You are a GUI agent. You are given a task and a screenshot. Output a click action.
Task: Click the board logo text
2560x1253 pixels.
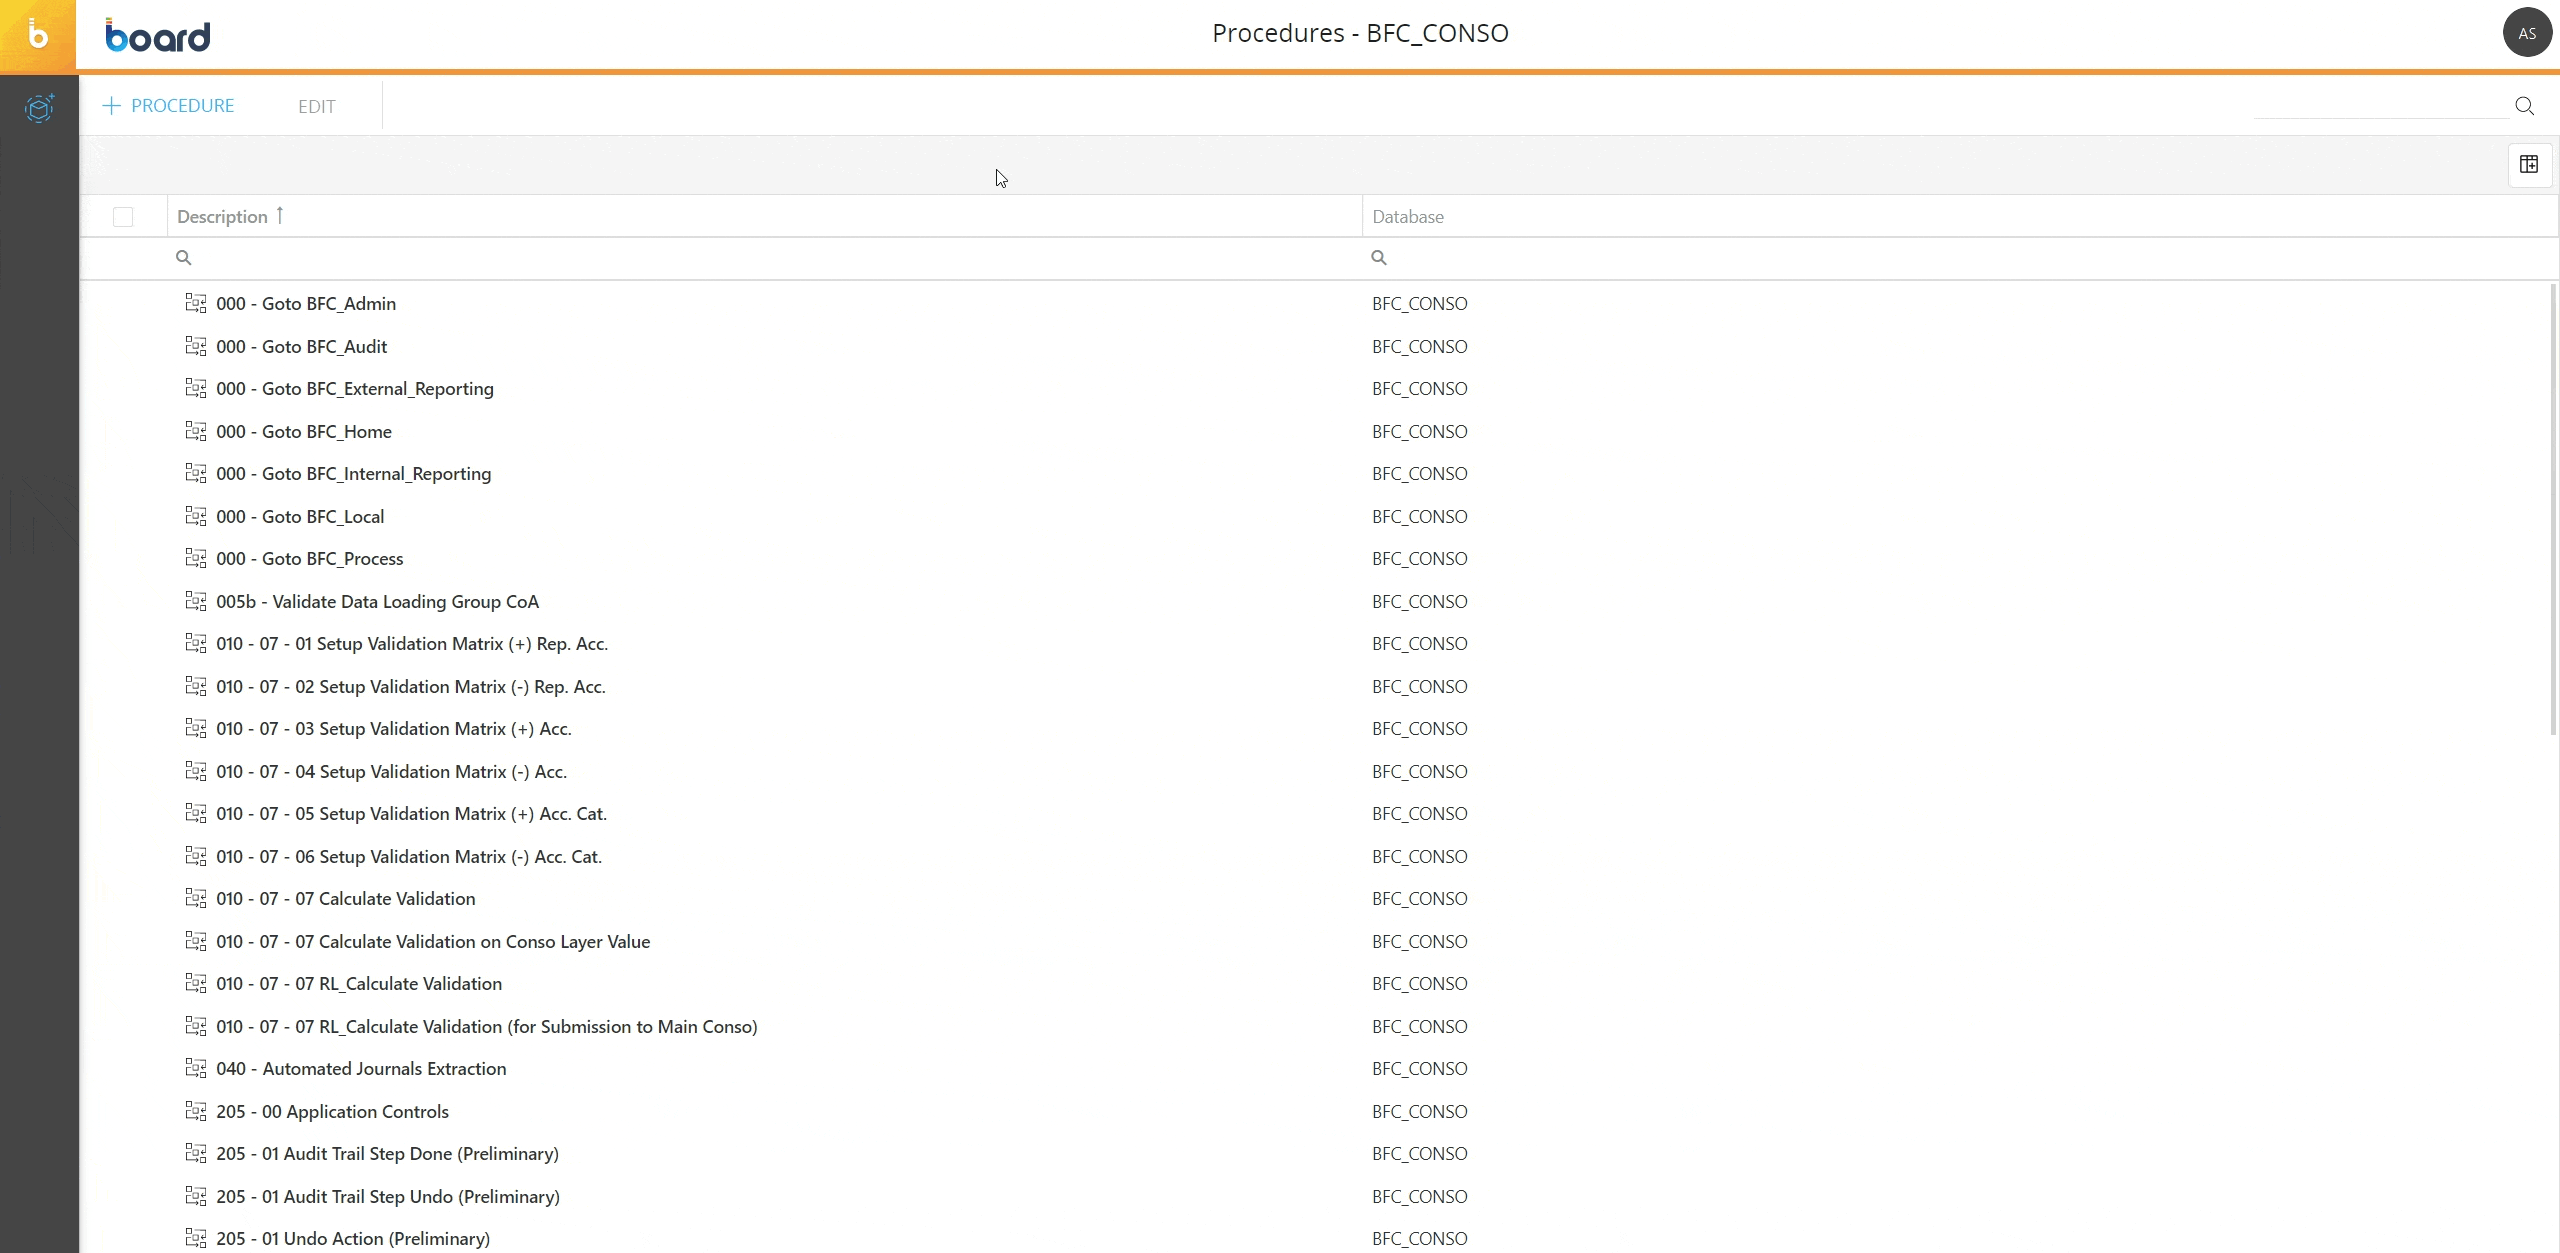pos(158,36)
